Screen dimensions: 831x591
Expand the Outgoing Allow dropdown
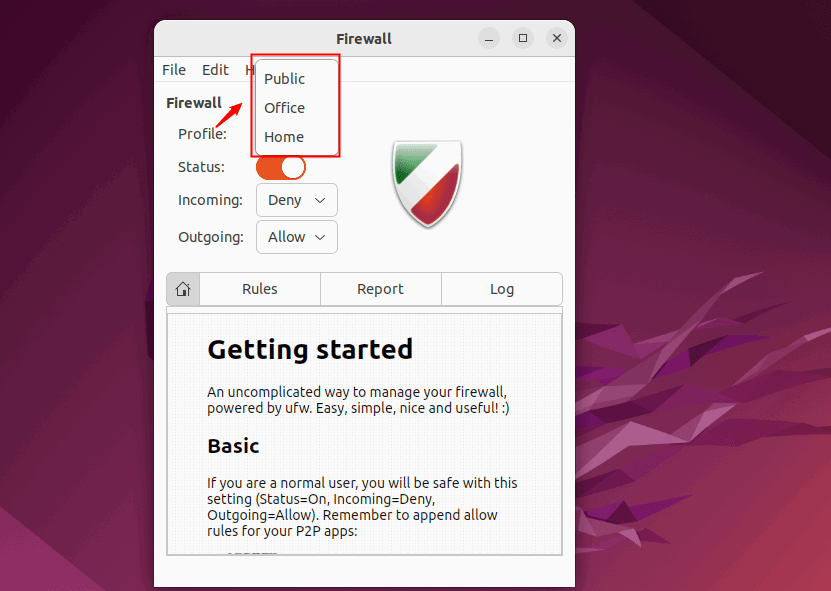tap(297, 237)
